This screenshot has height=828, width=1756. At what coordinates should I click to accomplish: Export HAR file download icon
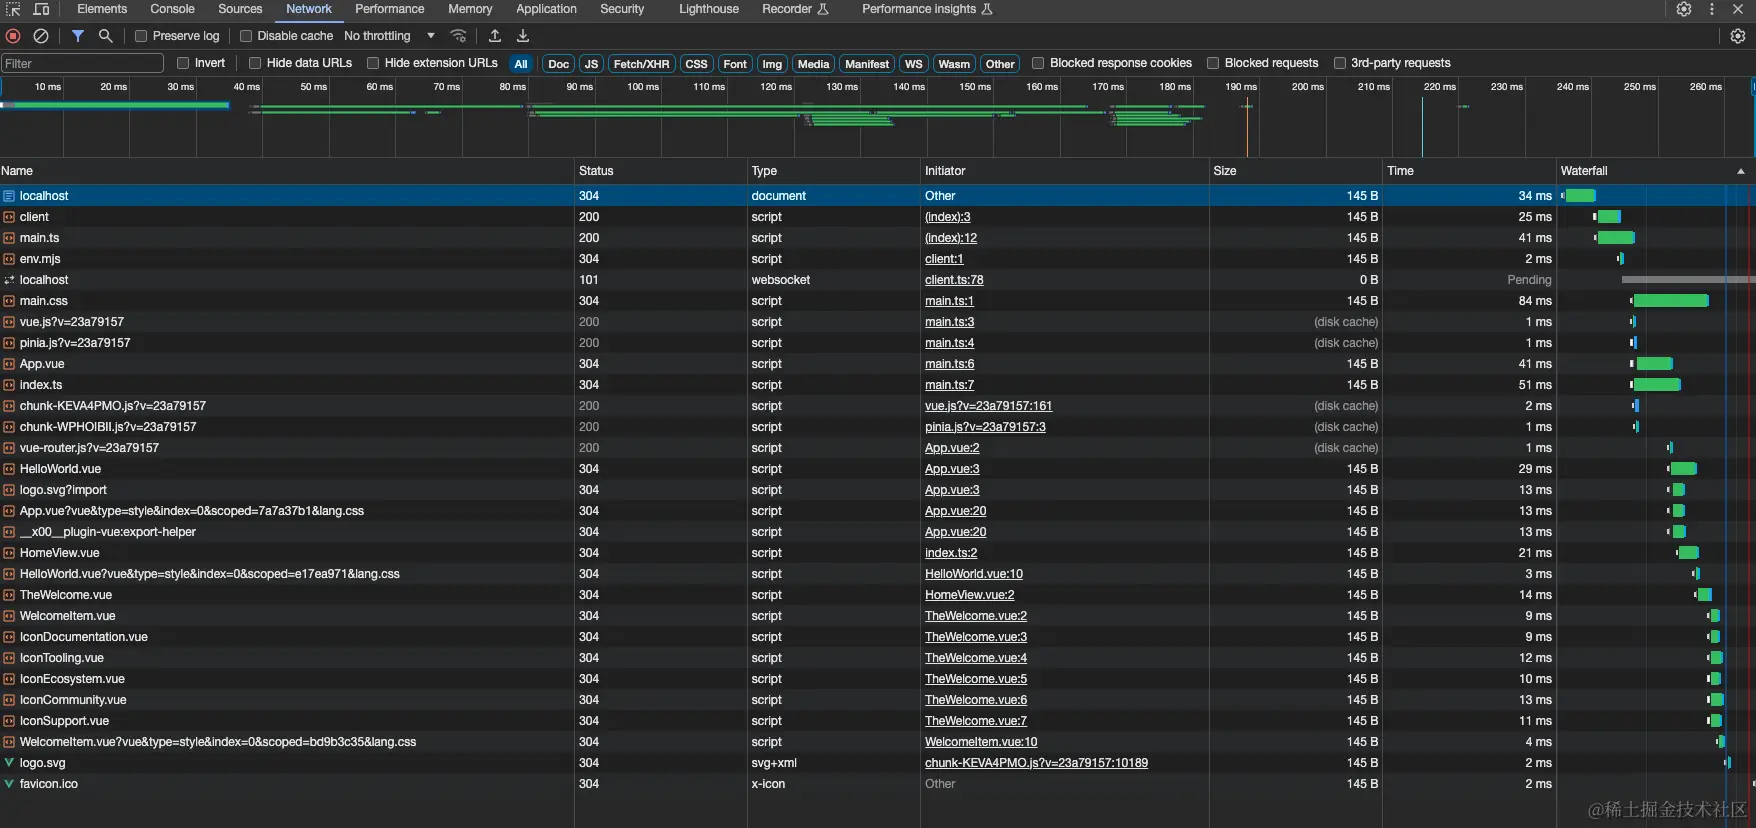point(523,36)
